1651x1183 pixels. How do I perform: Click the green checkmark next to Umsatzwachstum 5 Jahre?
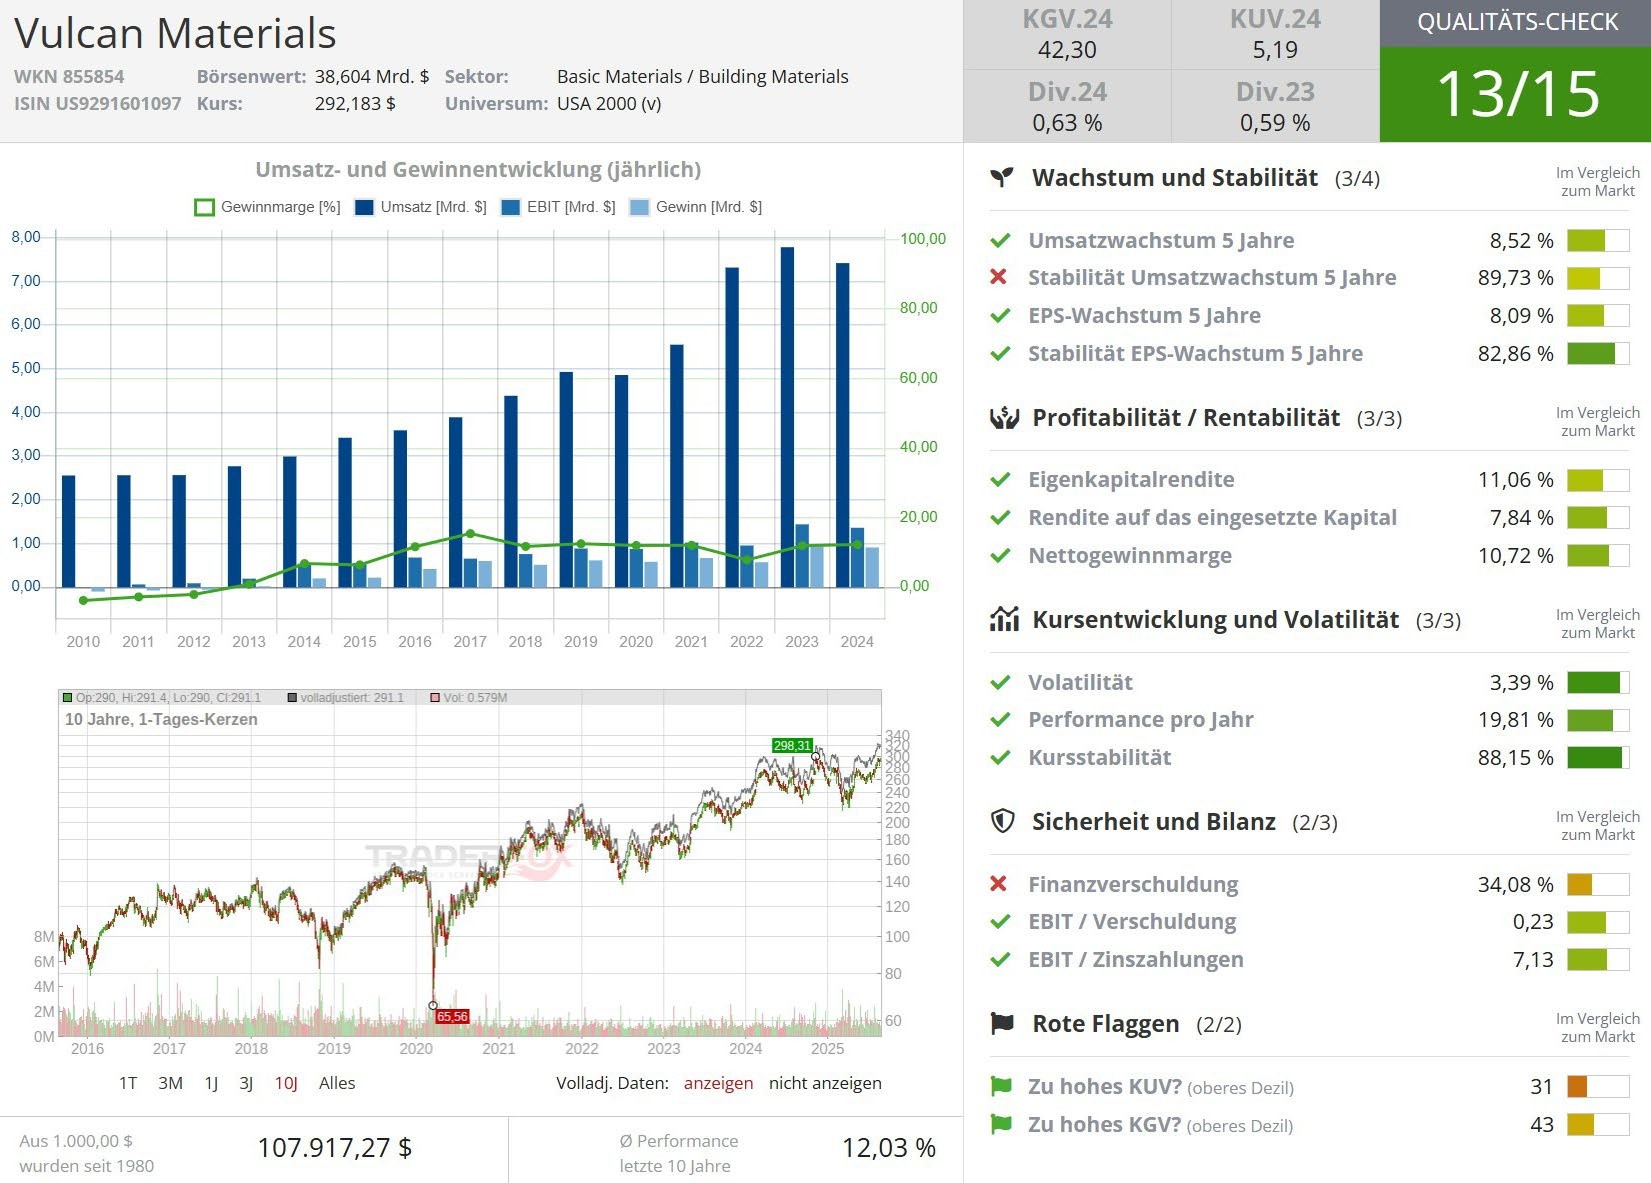point(1000,241)
